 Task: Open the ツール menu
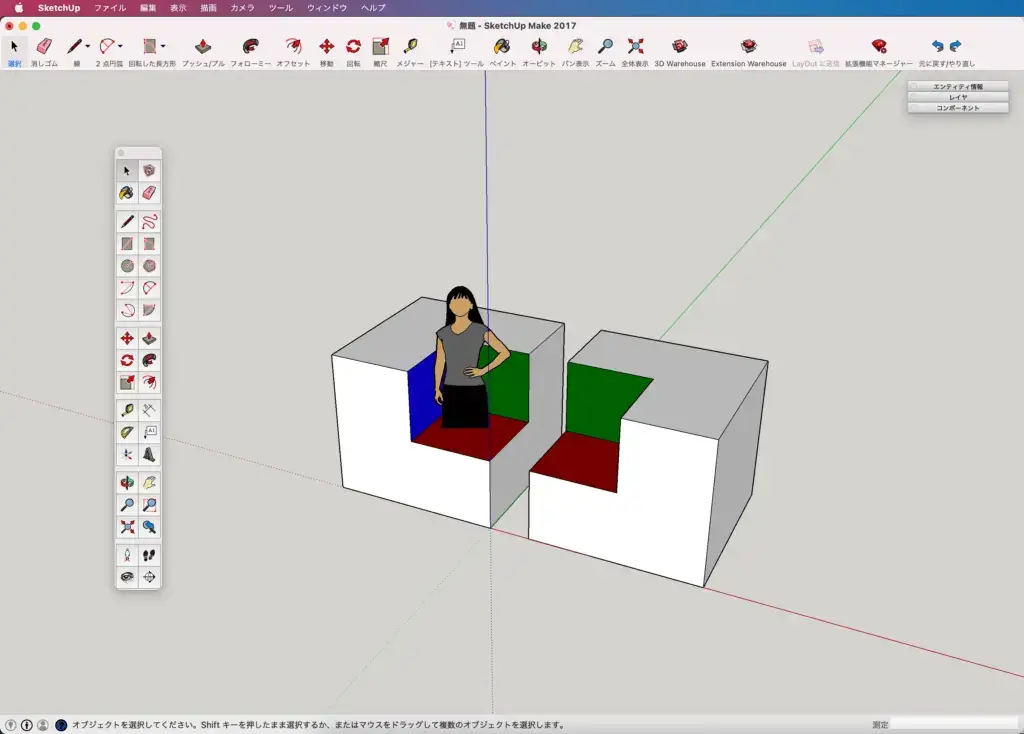pos(281,8)
